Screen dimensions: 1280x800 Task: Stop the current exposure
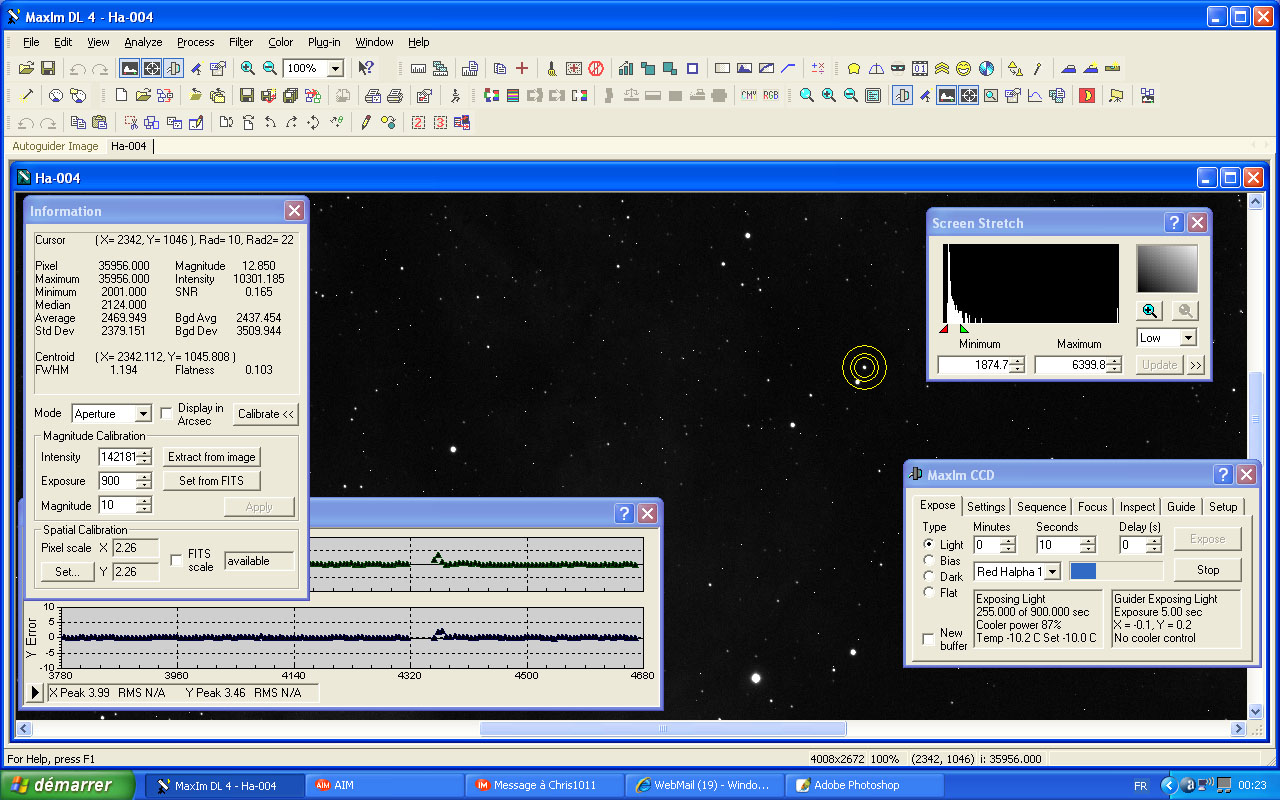1208,570
